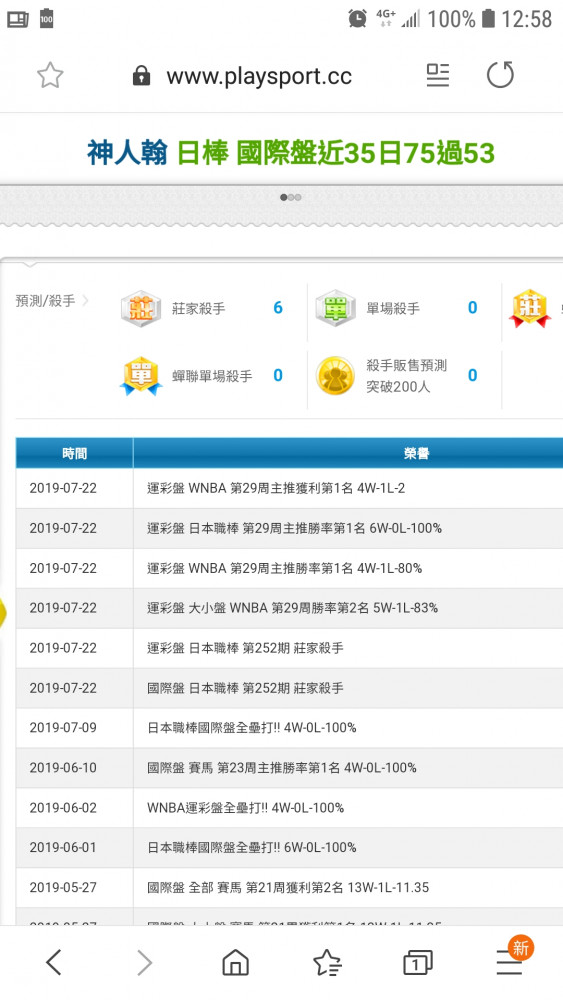
Task: Select row 國際盤 日本職棒 第252期 莊家殺手
Action: [289, 688]
